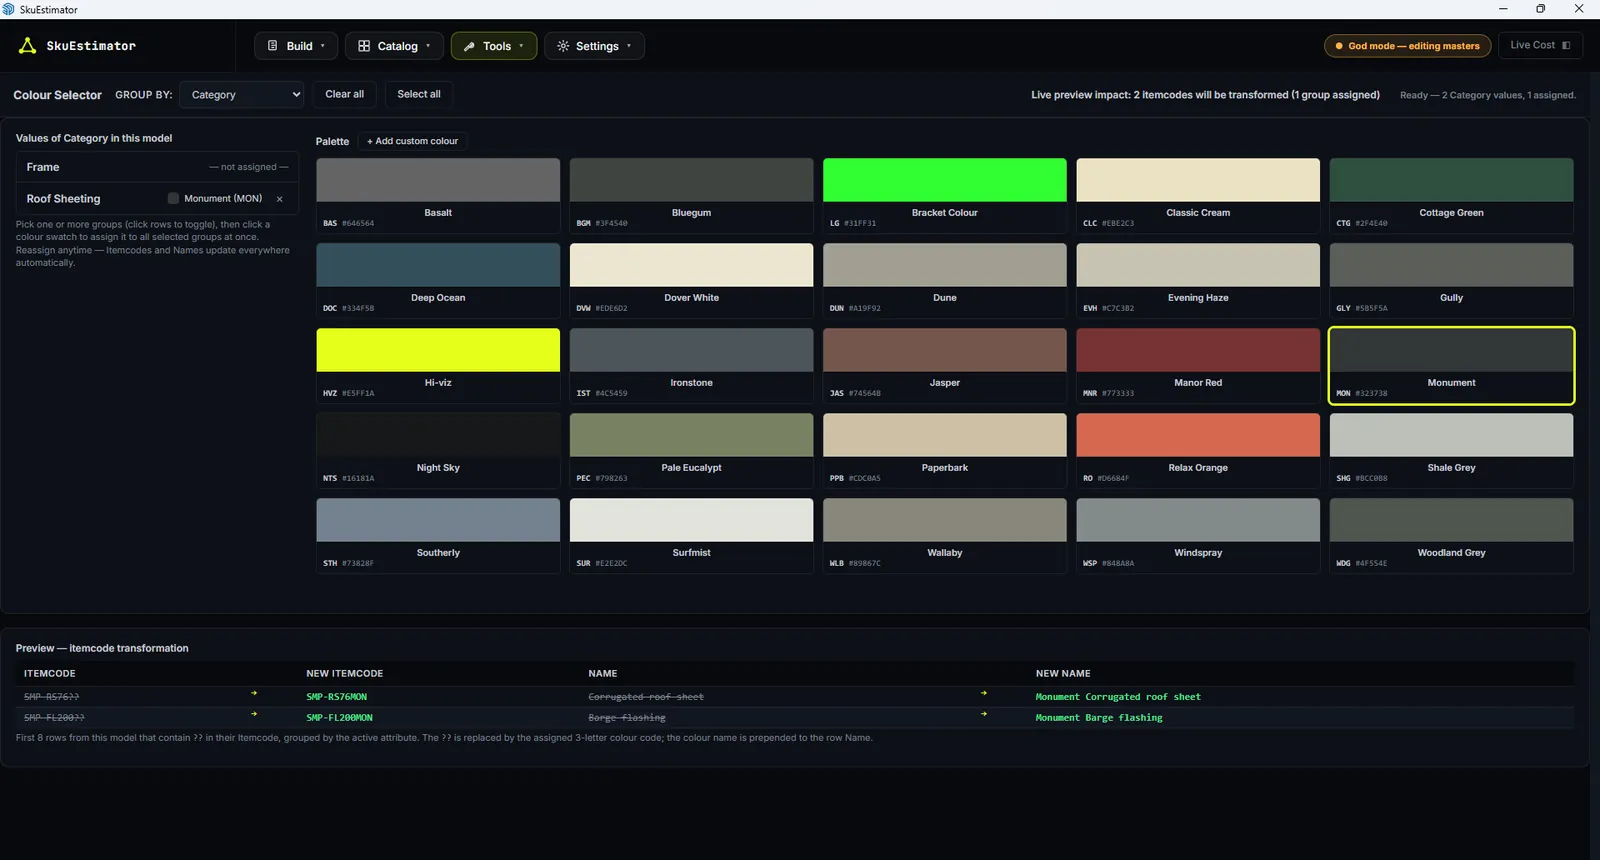The width and height of the screenshot is (1600, 860).
Task: Click new itemcode SMP-RS76MON
Action: pos(336,697)
